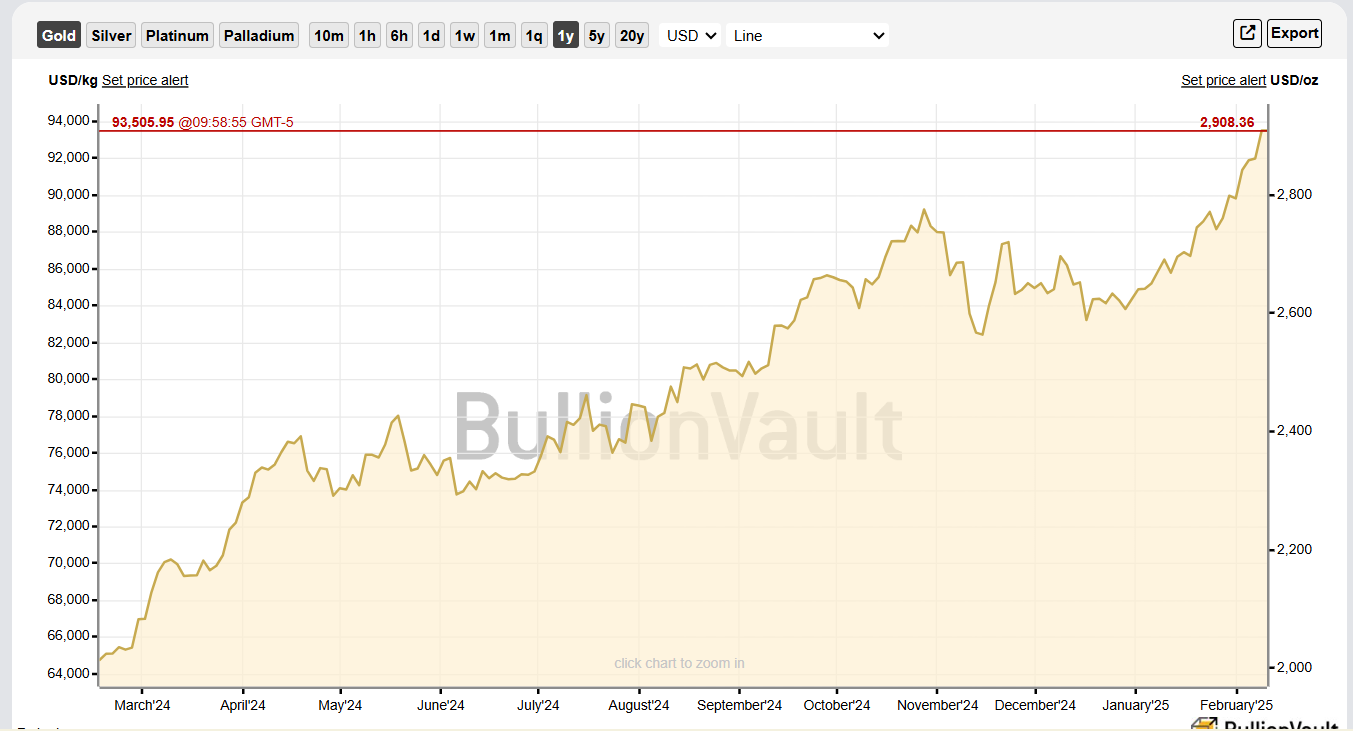This screenshot has width=1353, height=731.
Task: Click the 'click chart to zoom in' hint
Action: coord(679,663)
